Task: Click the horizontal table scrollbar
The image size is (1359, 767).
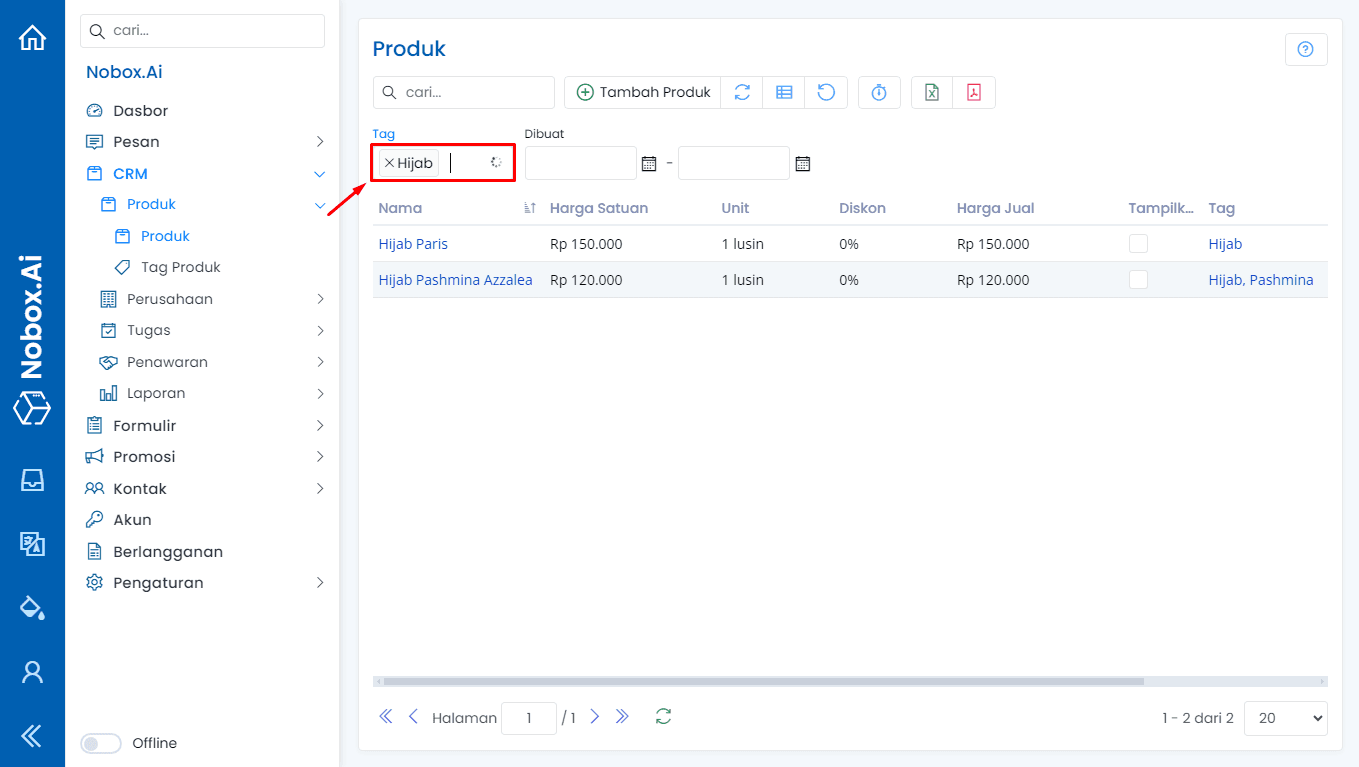Action: pos(762,681)
